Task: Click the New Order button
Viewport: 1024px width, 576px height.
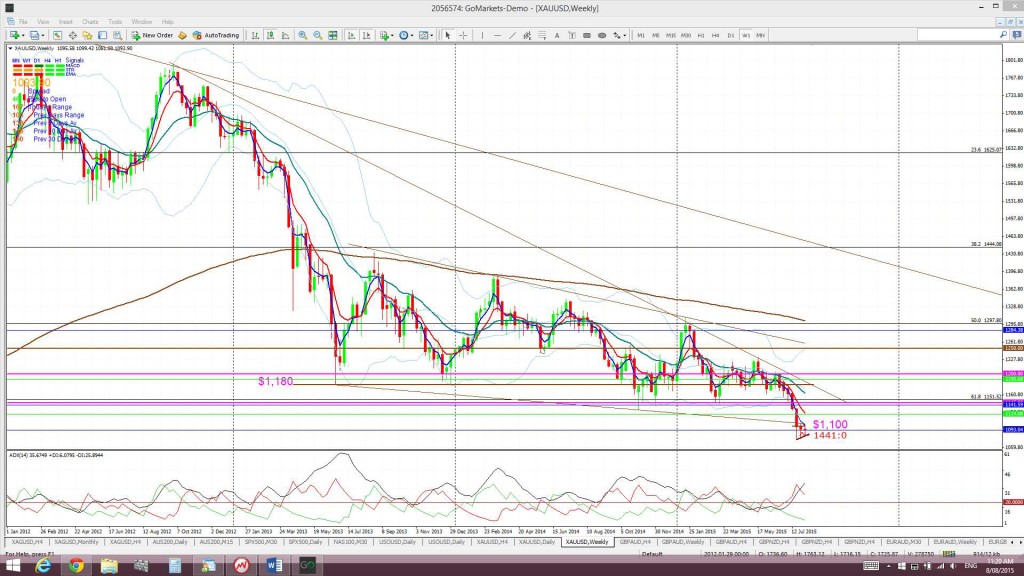Action: coord(152,35)
